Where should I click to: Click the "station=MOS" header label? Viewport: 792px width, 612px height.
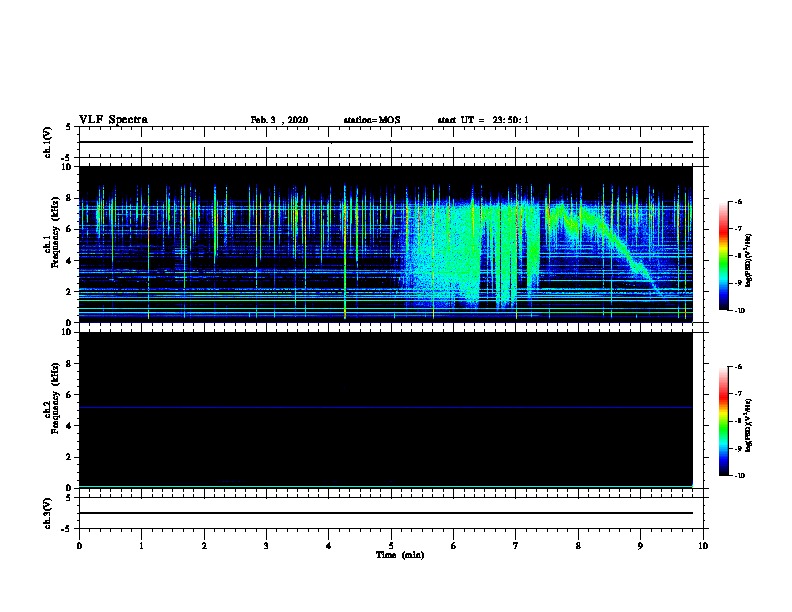[372, 120]
